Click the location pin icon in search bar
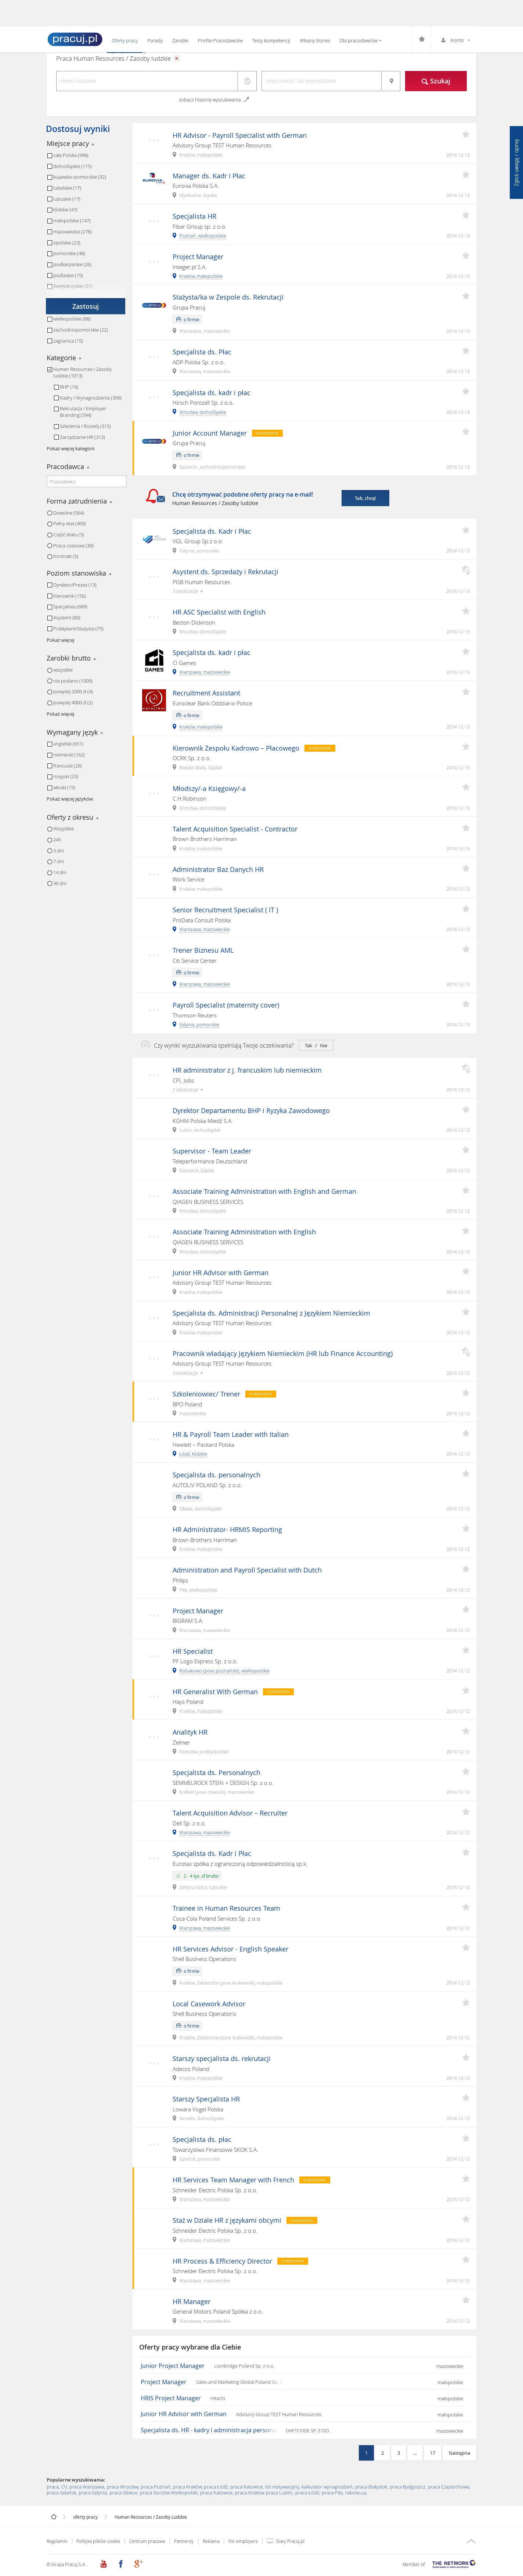The height and width of the screenshot is (2576, 523). (391, 81)
